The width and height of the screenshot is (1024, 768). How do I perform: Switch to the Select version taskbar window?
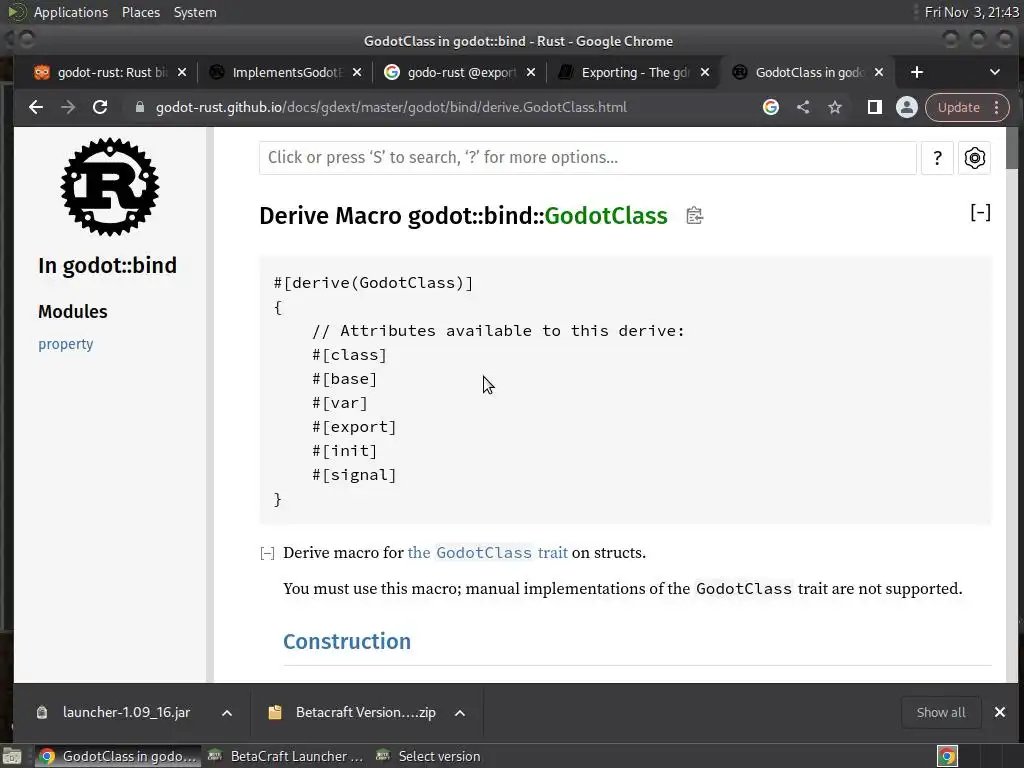coord(428,756)
